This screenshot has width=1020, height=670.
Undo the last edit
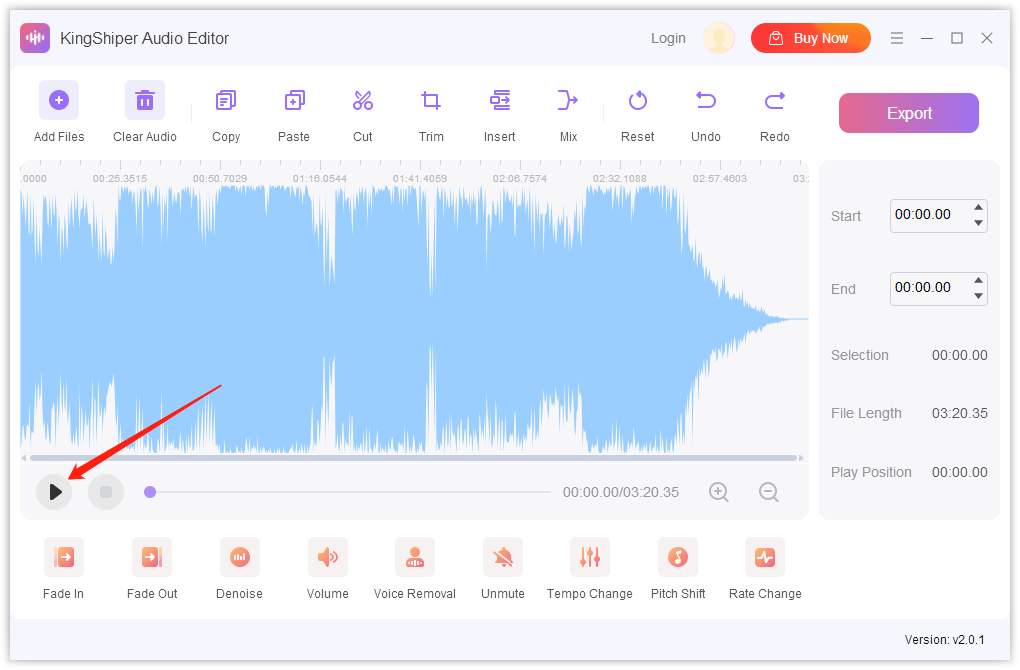click(x=706, y=100)
